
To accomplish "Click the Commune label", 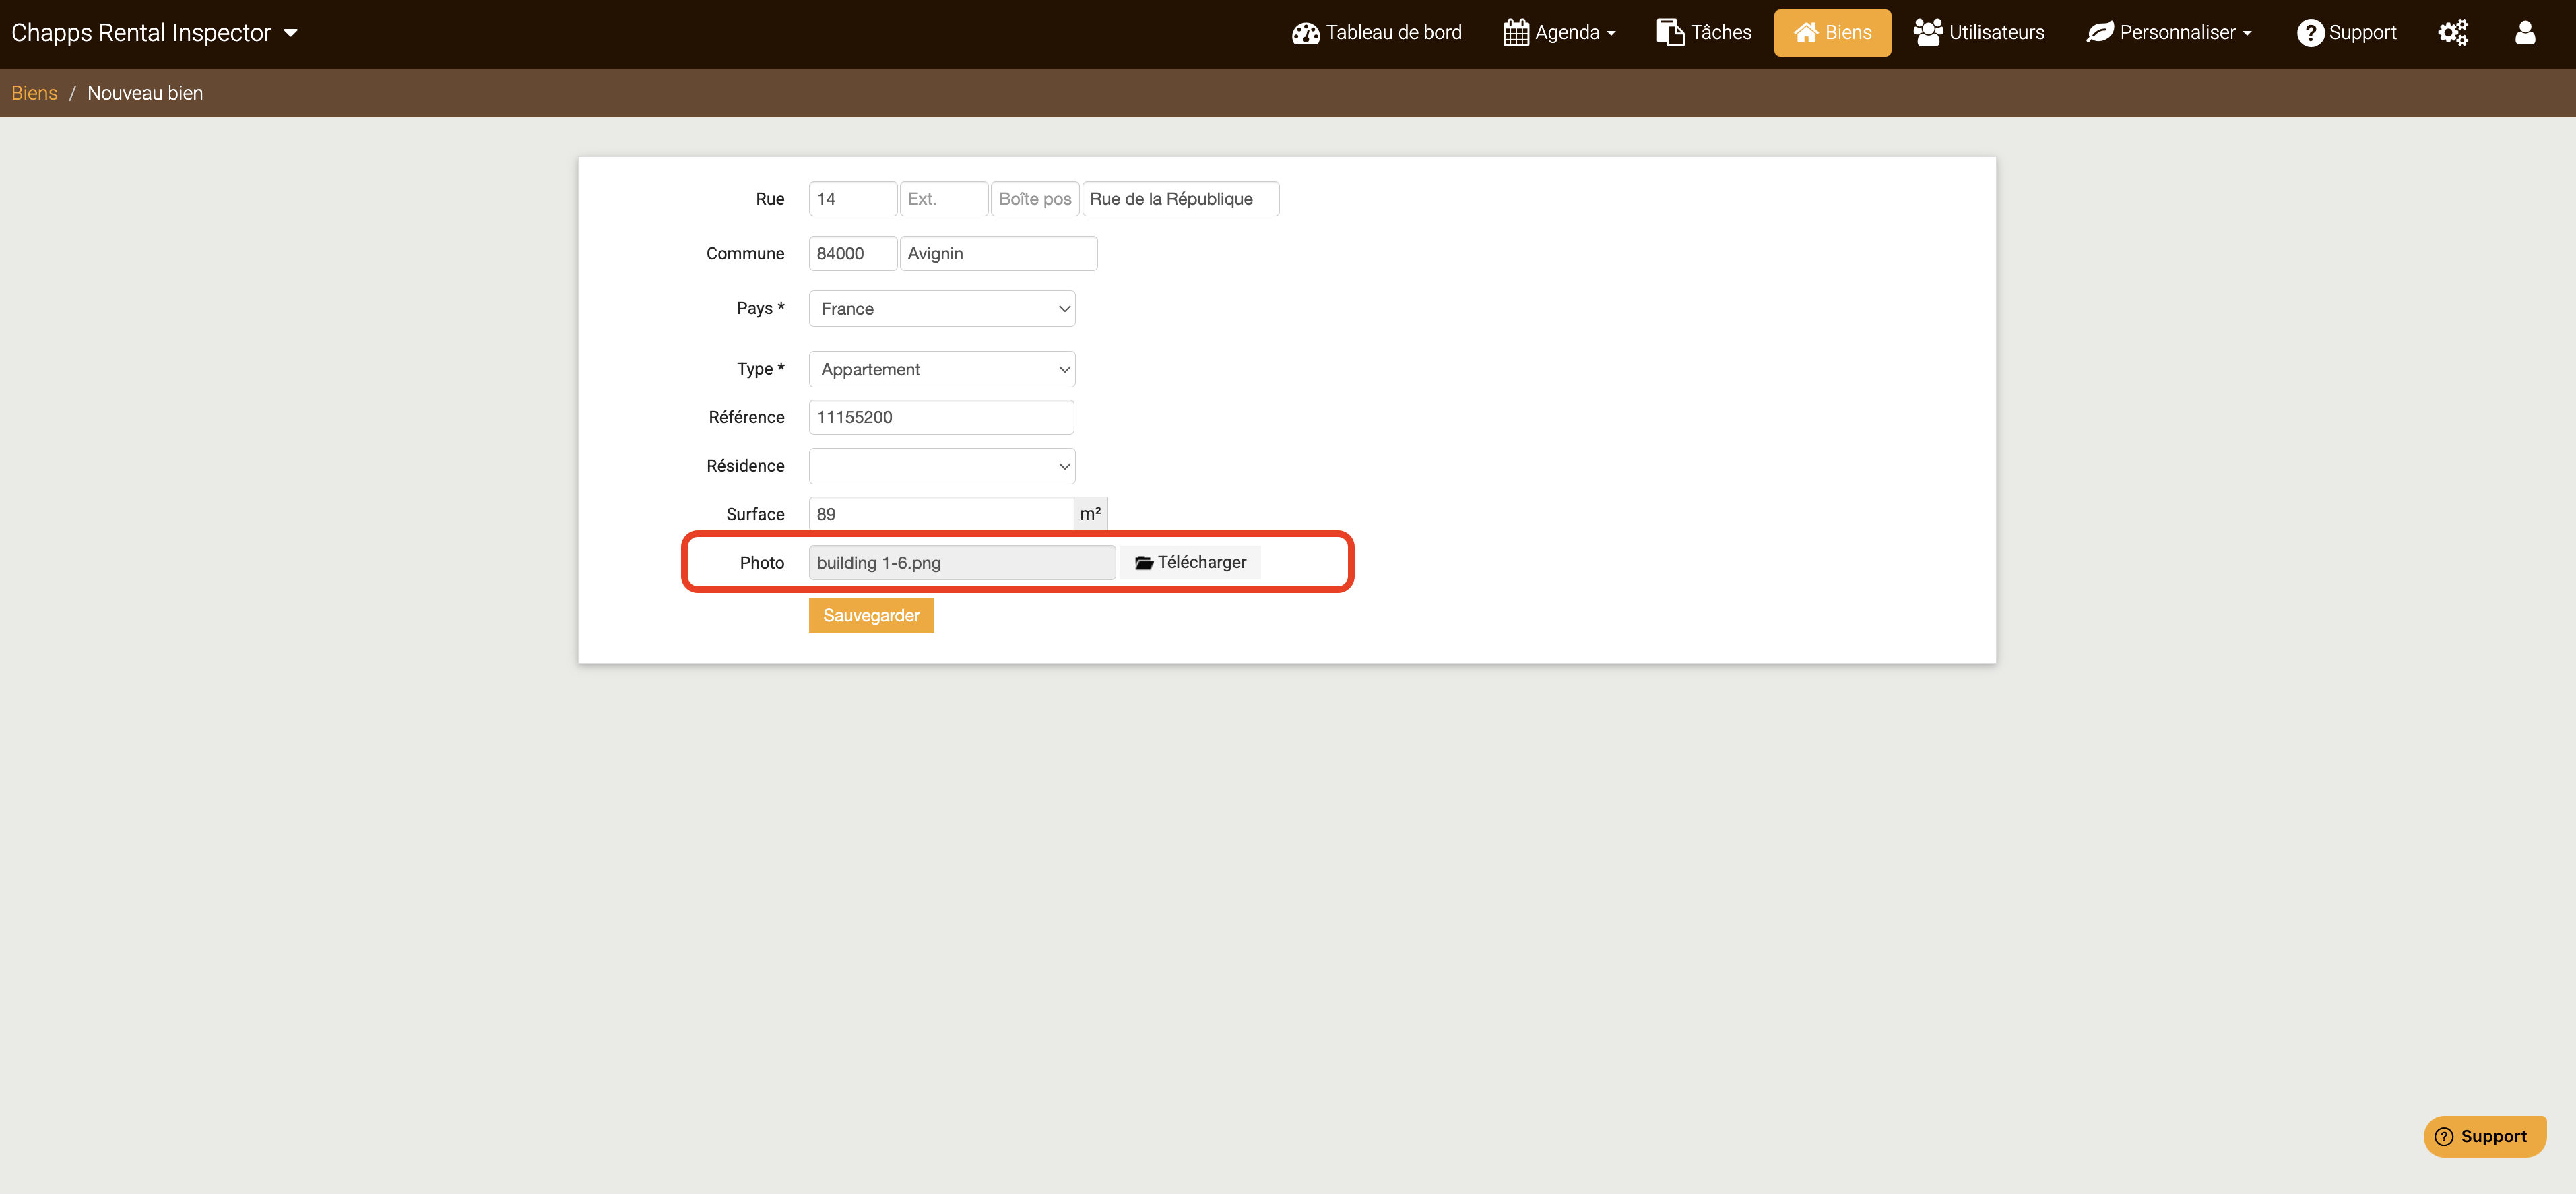I will pos(745,254).
